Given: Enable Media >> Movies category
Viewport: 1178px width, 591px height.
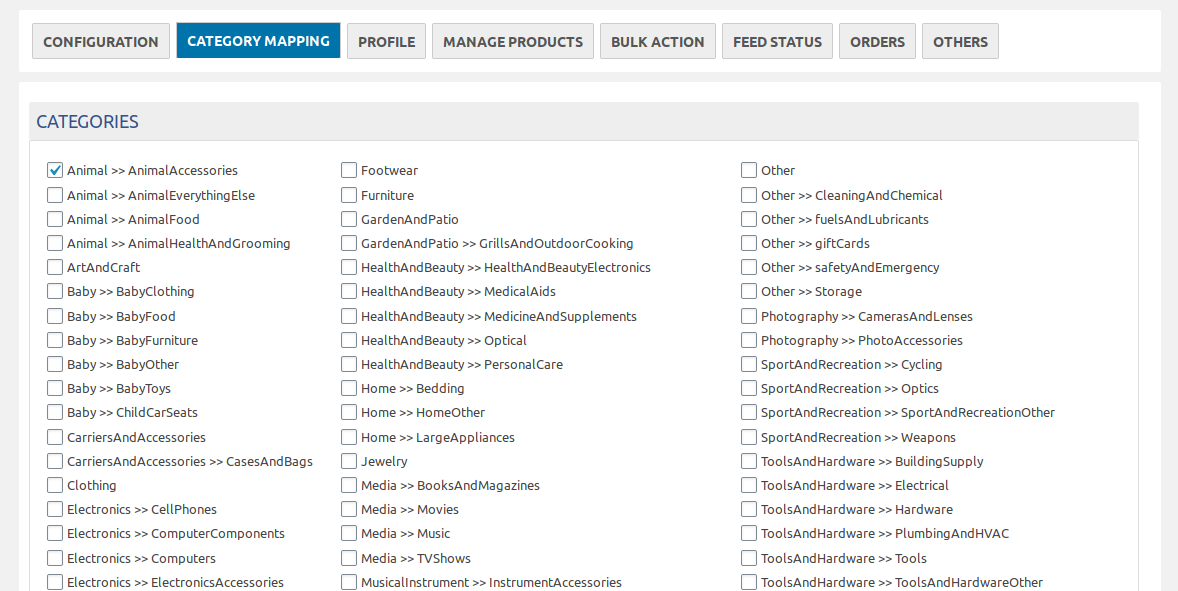Looking at the screenshot, I should (x=348, y=509).
